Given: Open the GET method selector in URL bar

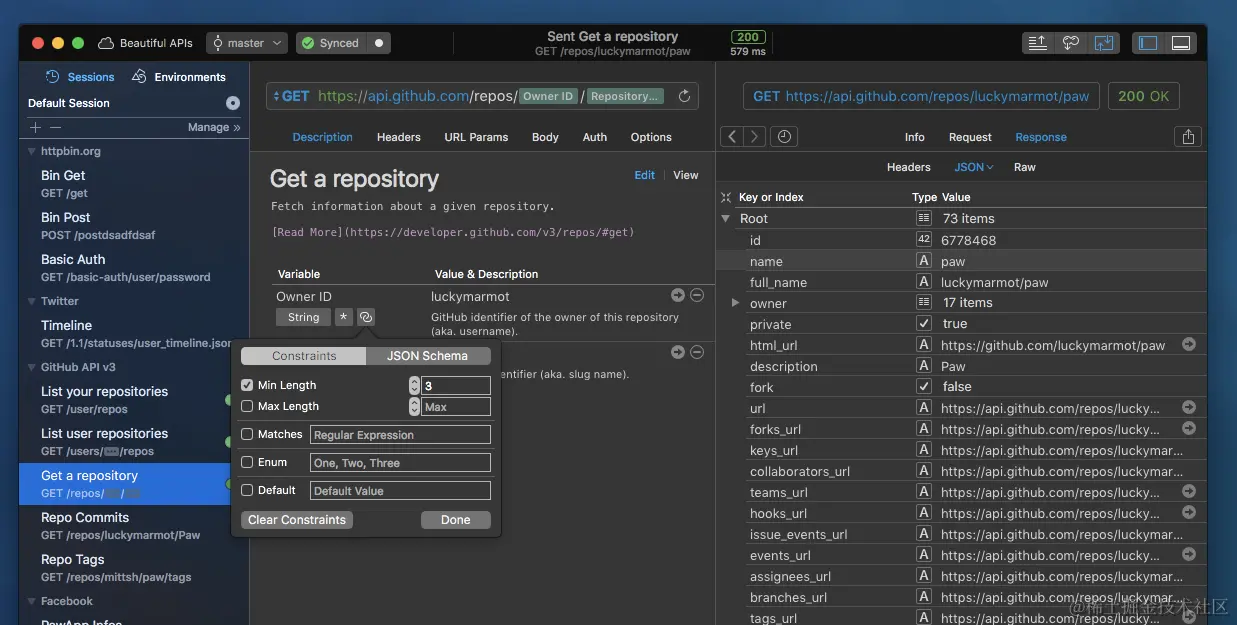Looking at the screenshot, I should (x=291, y=96).
